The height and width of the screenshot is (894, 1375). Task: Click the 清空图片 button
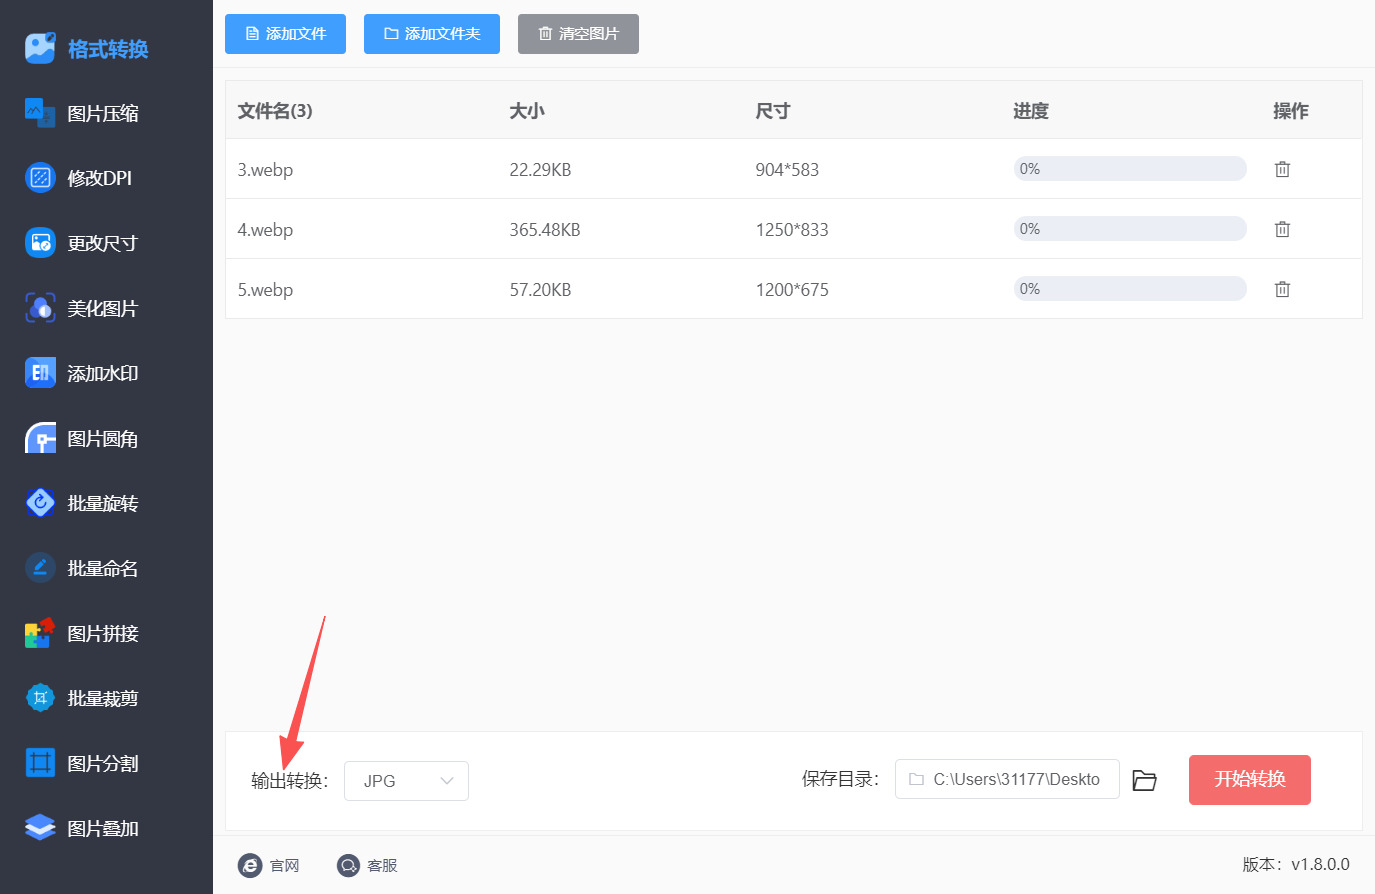tap(578, 34)
